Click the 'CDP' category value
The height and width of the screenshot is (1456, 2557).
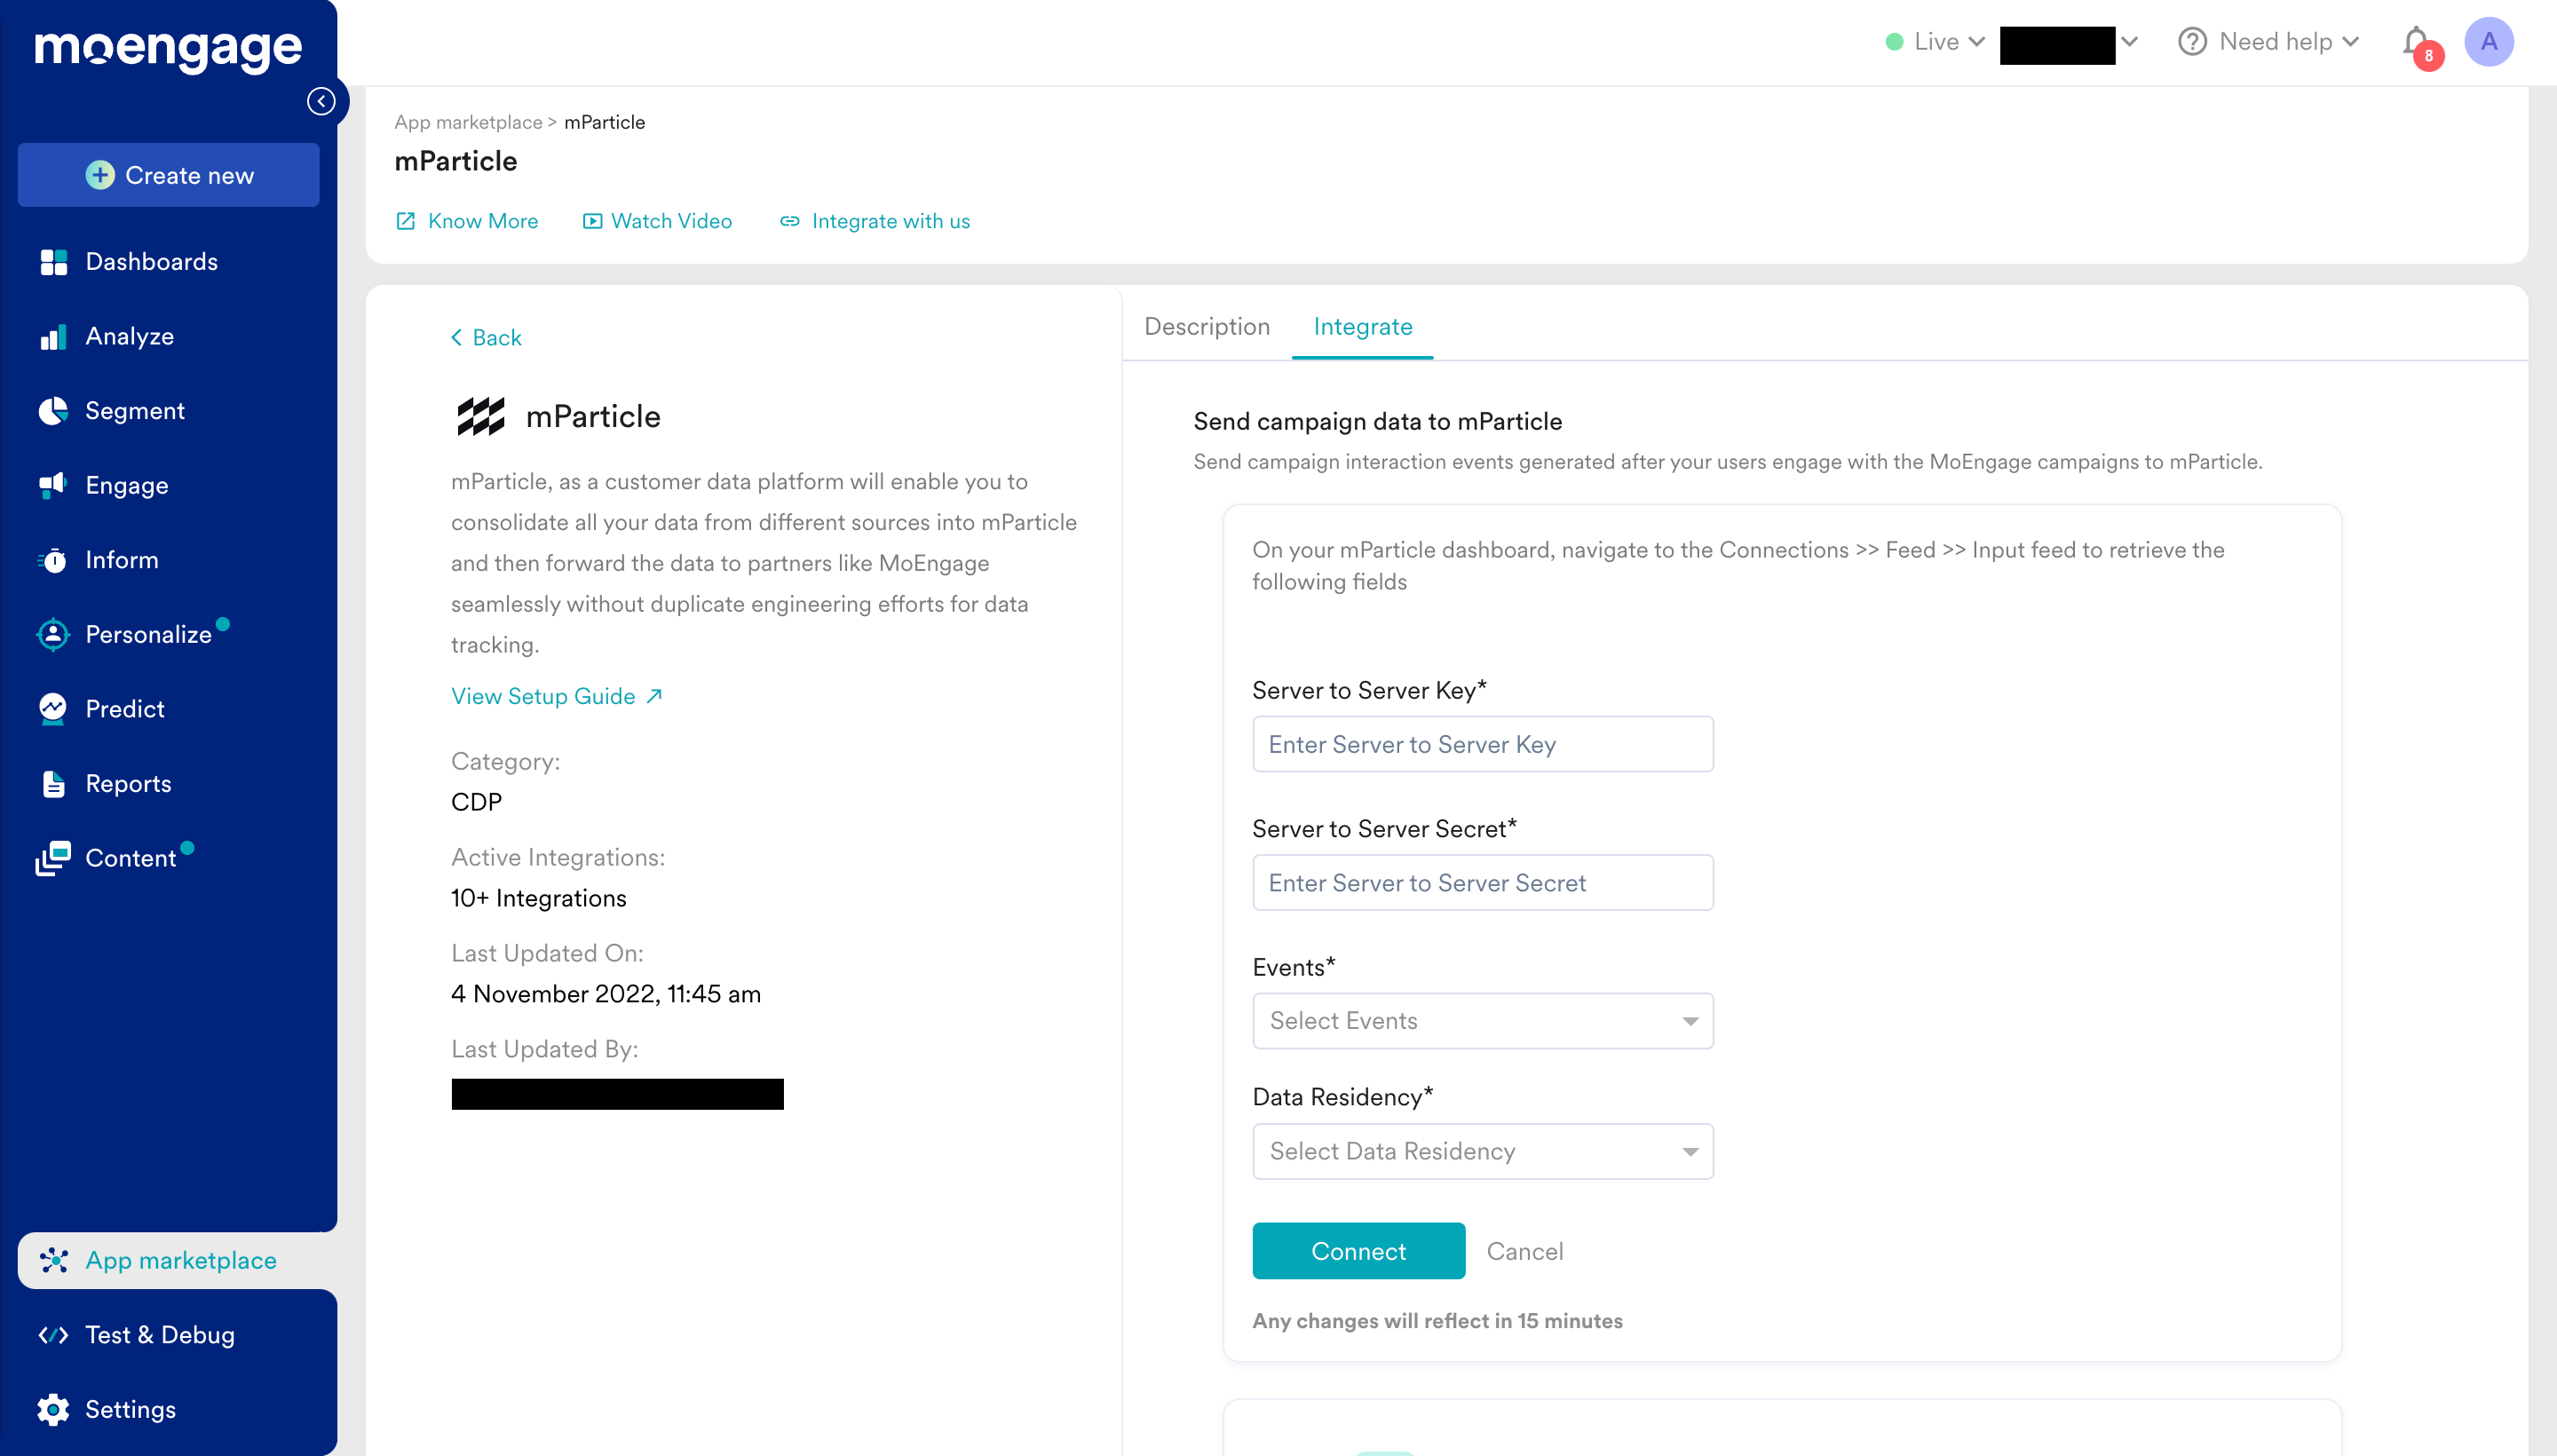coord(476,802)
